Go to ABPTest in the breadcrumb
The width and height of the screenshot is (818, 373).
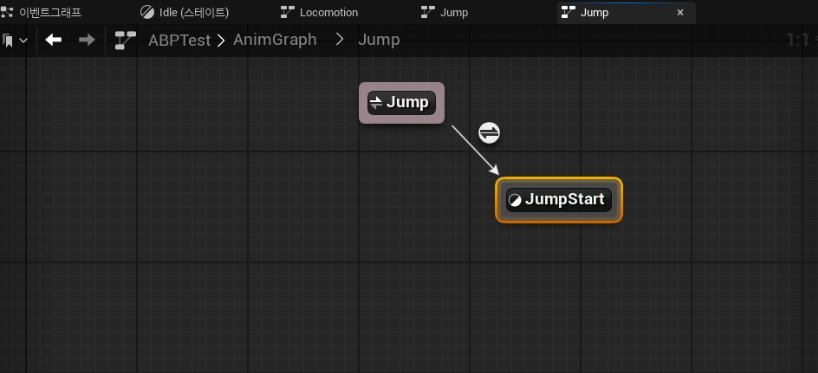tap(179, 40)
